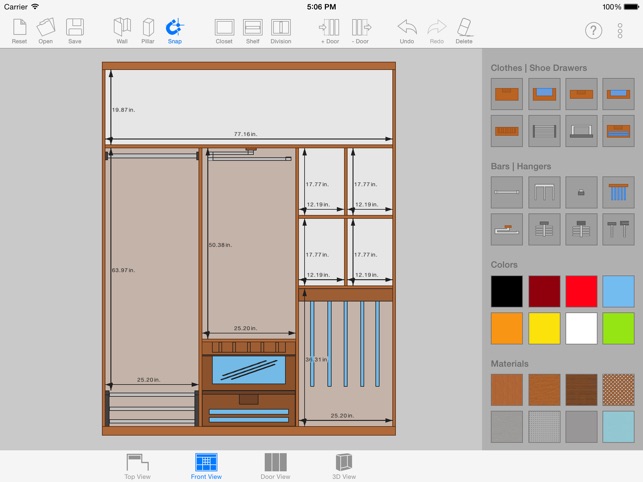The image size is (643, 482).
Task: Add a Shelf to the closet
Action: click(x=253, y=31)
